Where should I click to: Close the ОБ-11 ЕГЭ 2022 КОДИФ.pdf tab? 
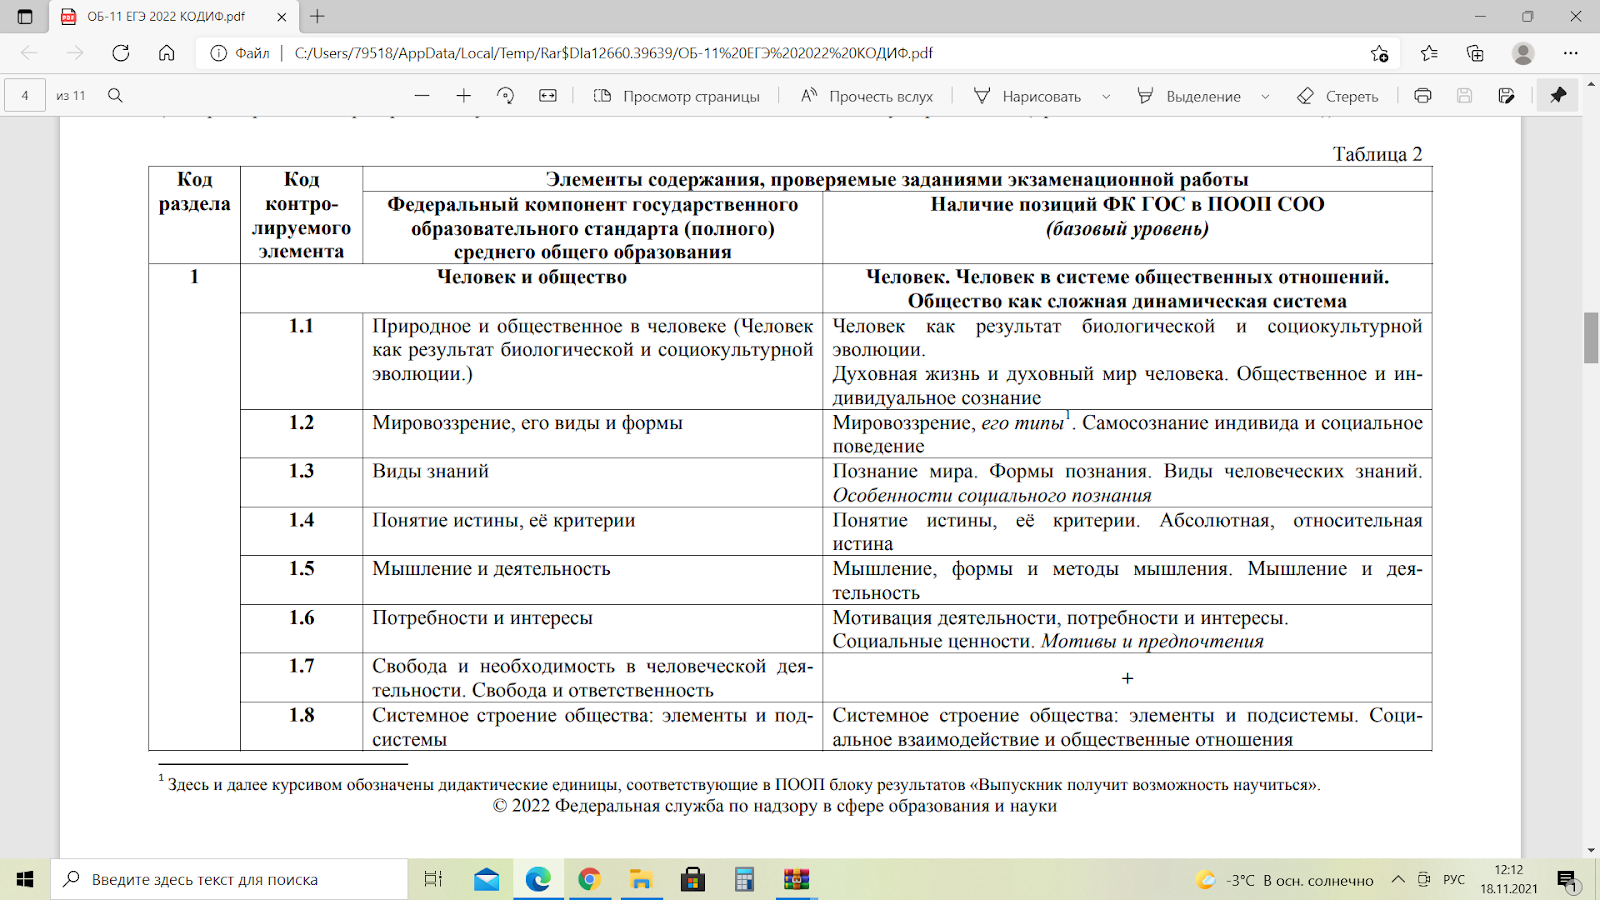pyautogui.click(x=282, y=17)
